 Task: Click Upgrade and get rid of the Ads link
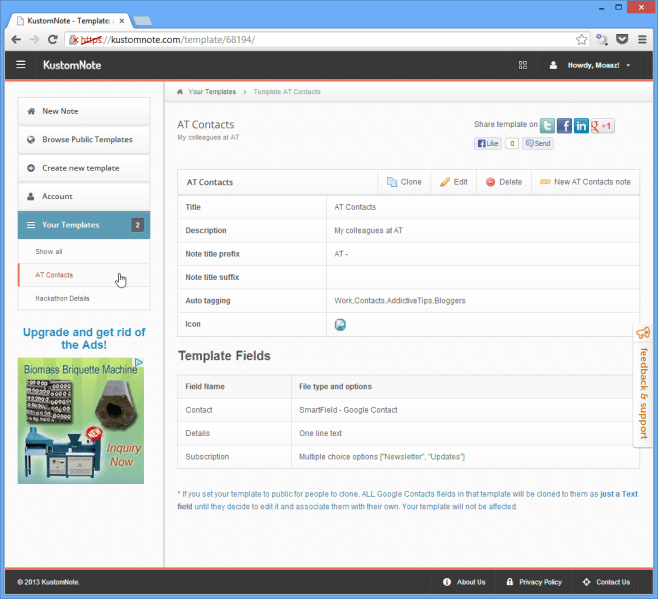coord(84,338)
